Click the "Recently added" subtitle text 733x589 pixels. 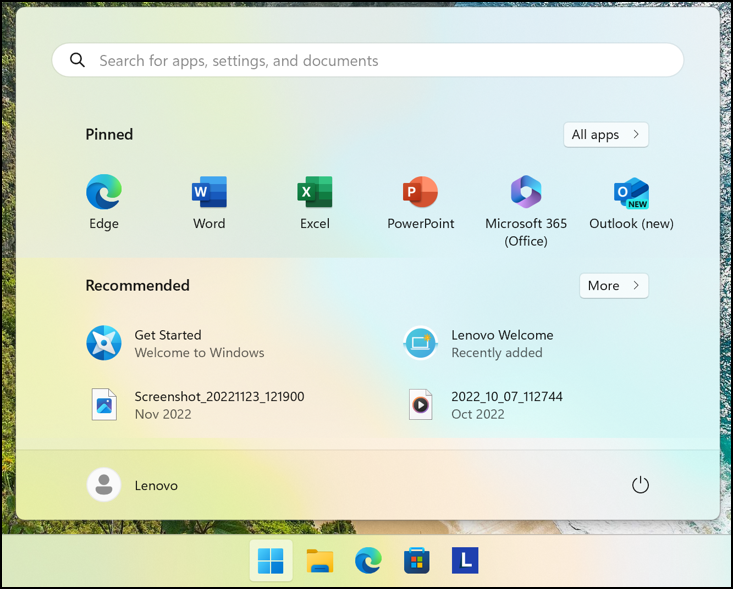496,352
